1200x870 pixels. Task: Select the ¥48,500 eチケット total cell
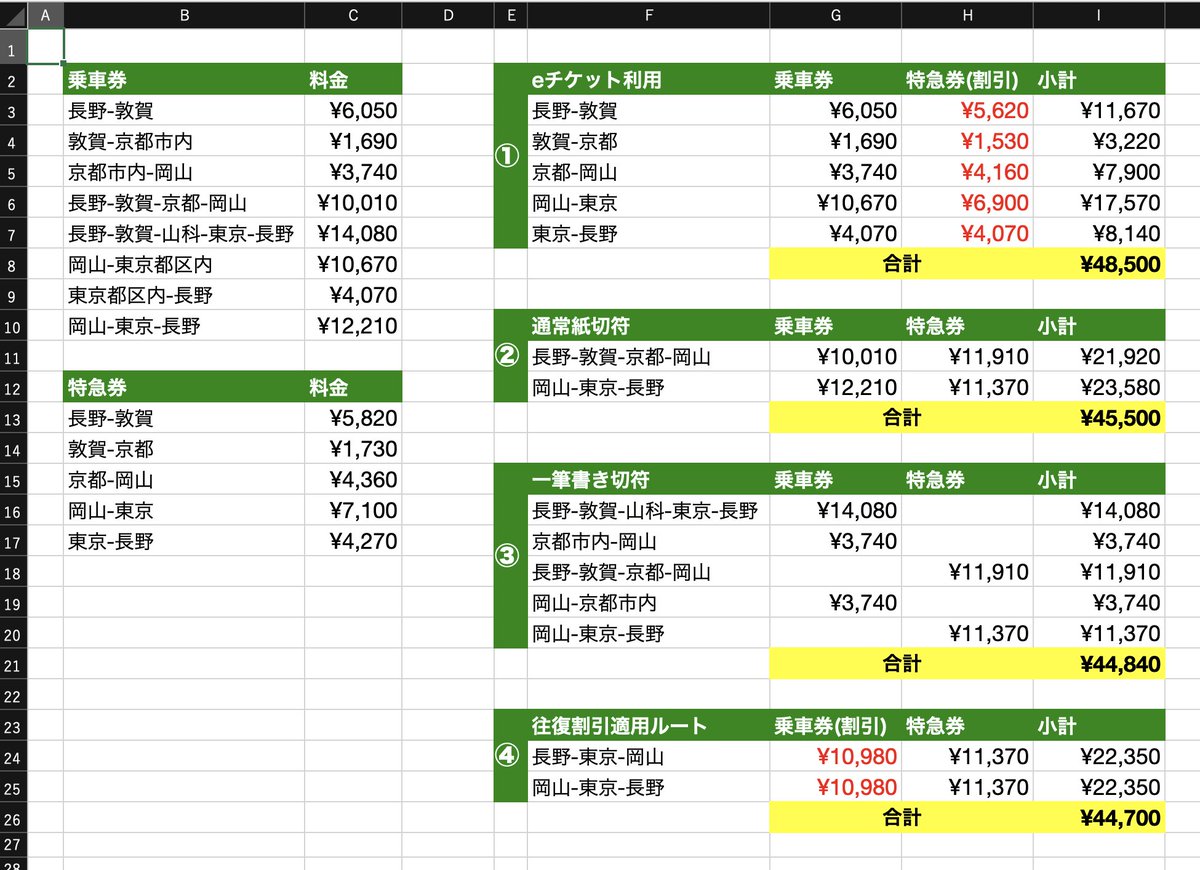coord(1097,264)
